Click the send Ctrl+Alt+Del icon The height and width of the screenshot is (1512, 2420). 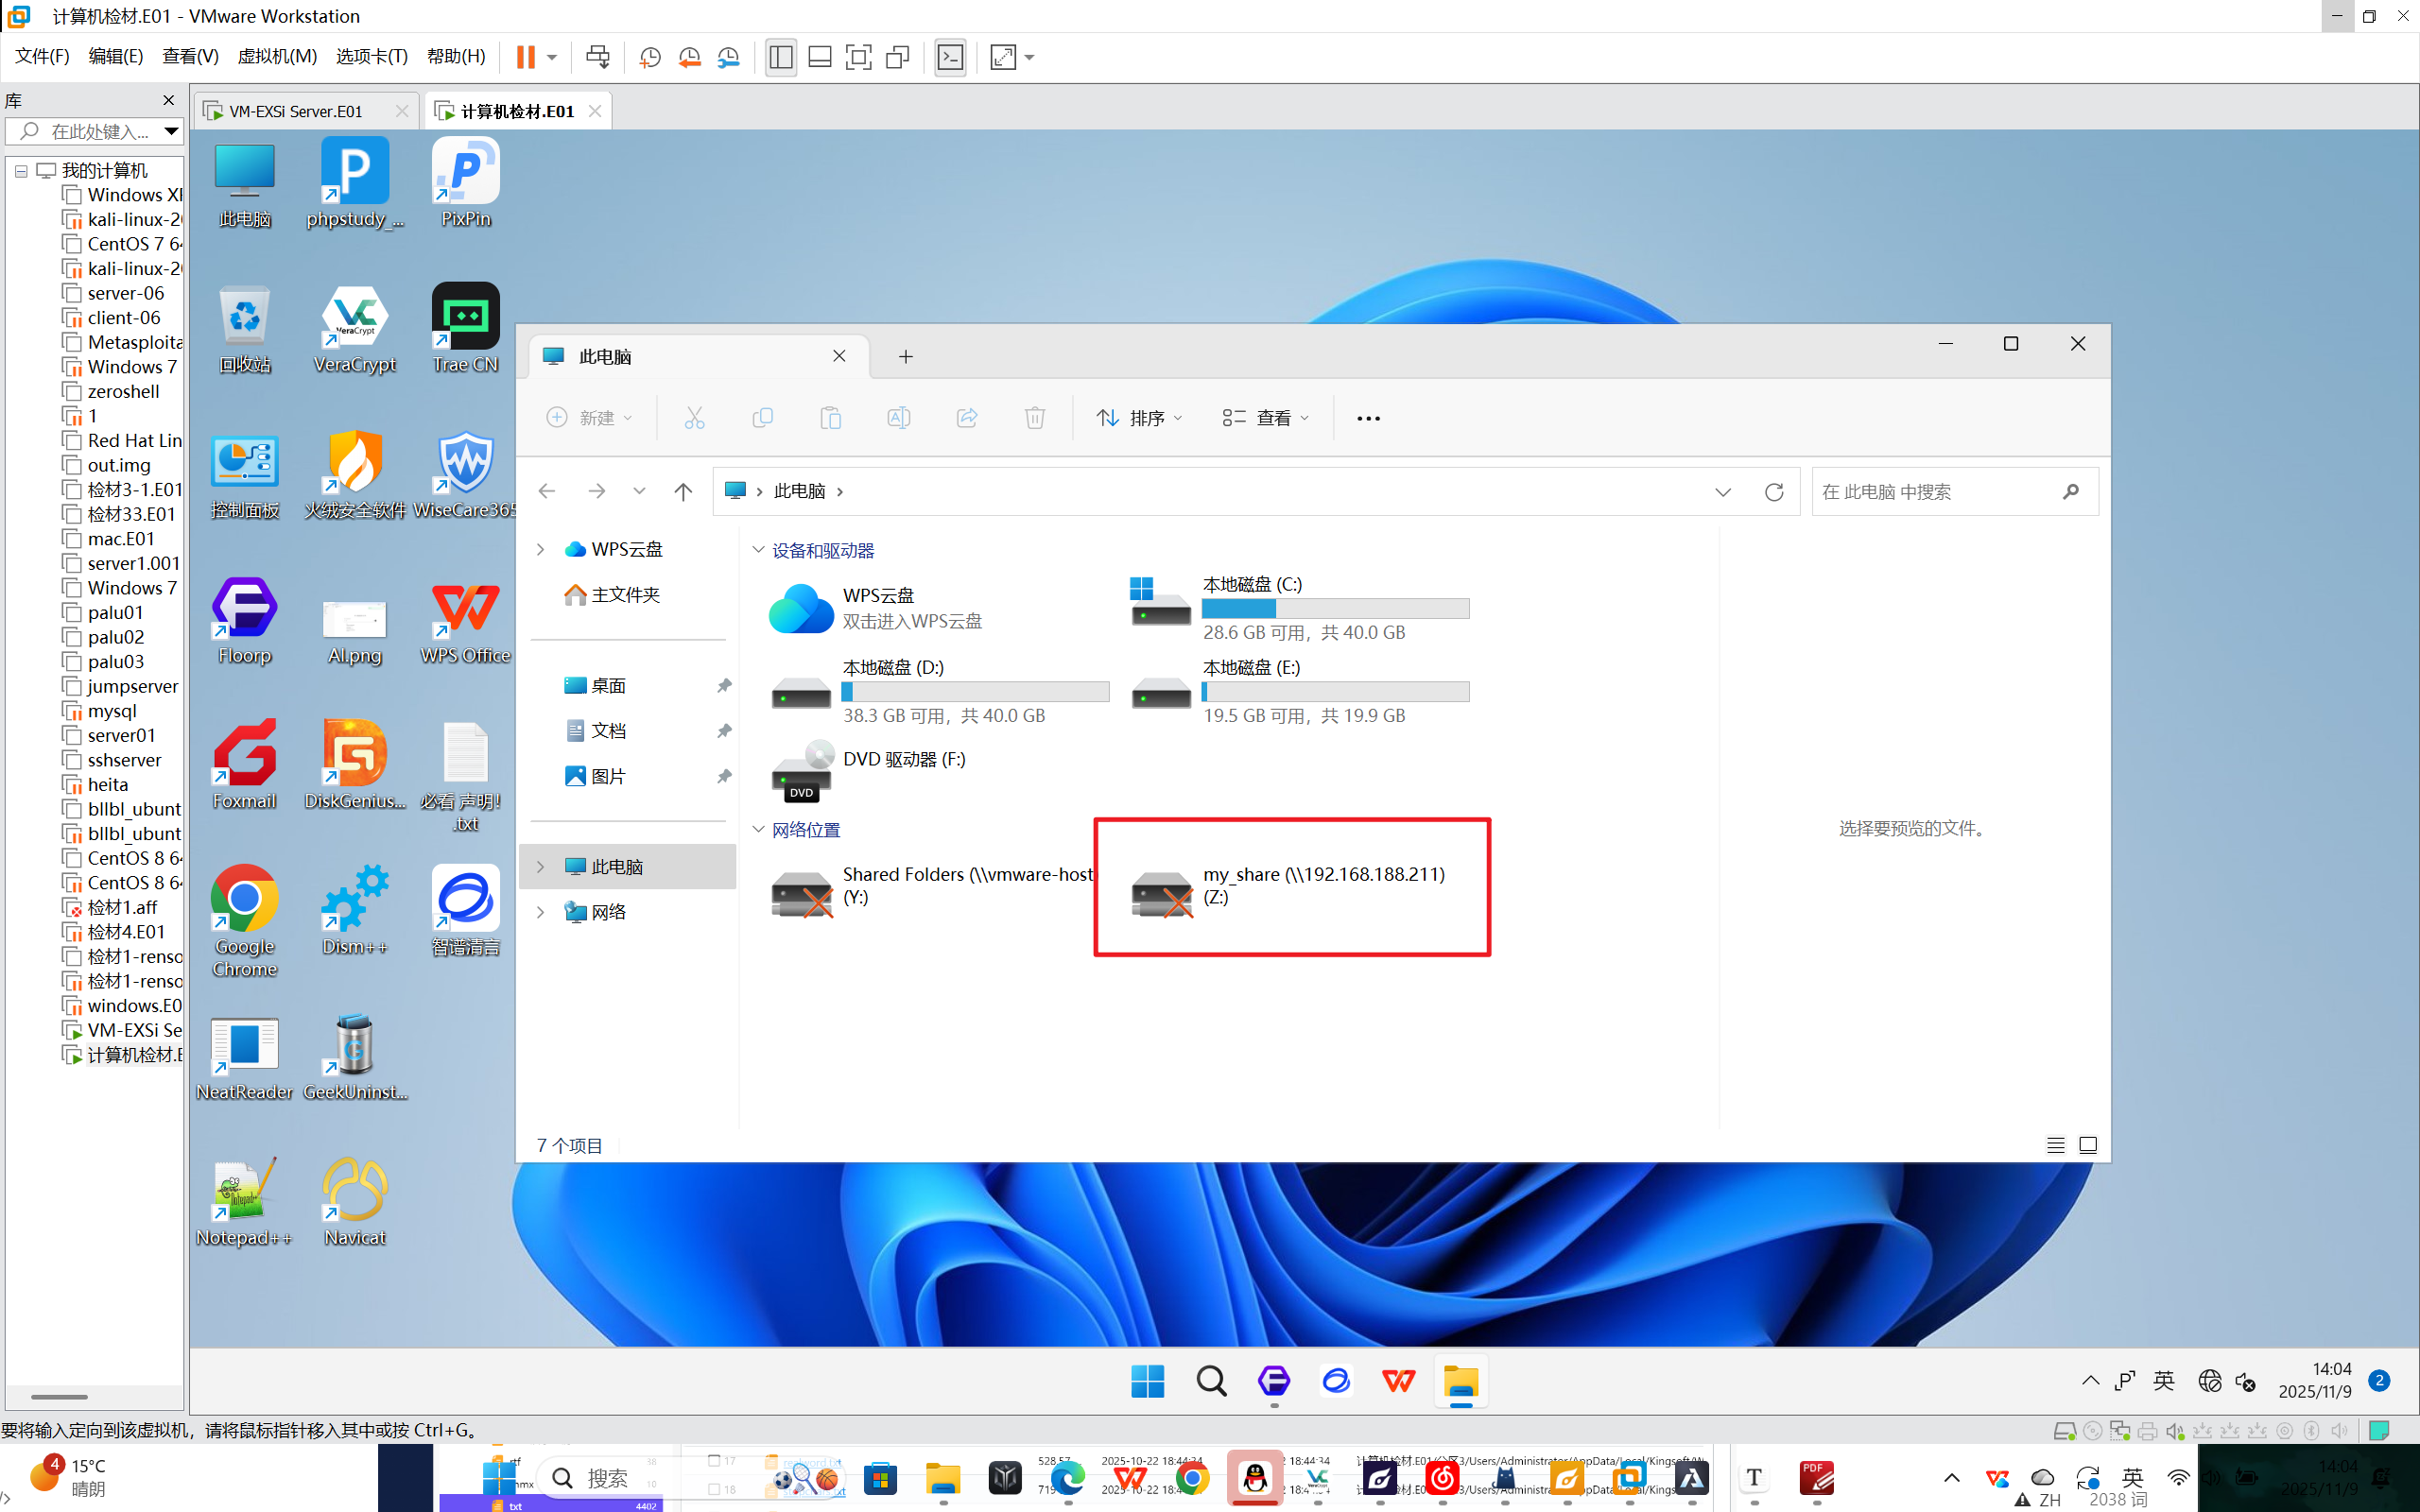pyautogui.click(x=598, y=57)
